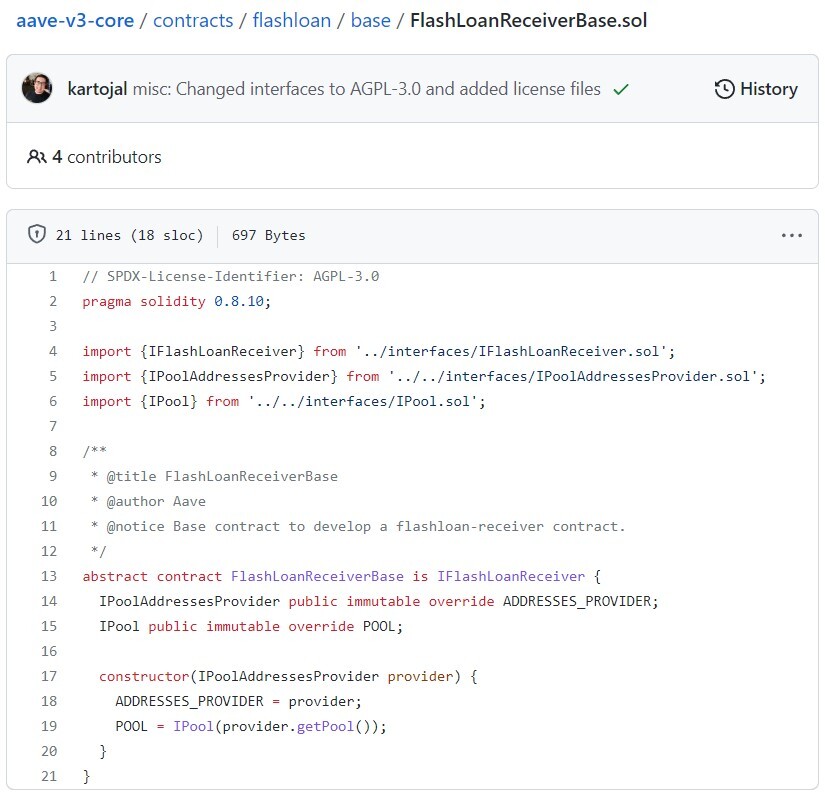Open kartojal's avatar profile picture

pos(37,89)
